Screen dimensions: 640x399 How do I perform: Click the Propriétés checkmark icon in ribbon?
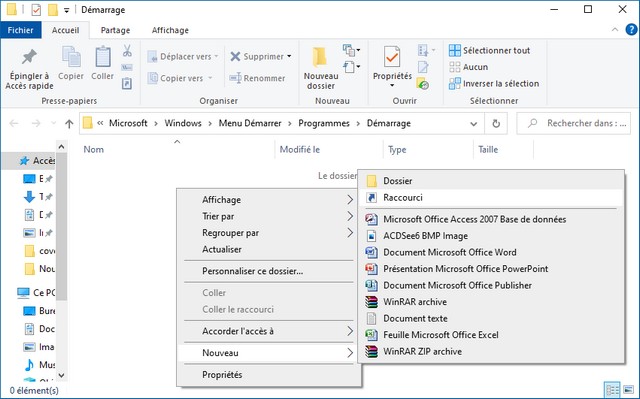(392, 57)
